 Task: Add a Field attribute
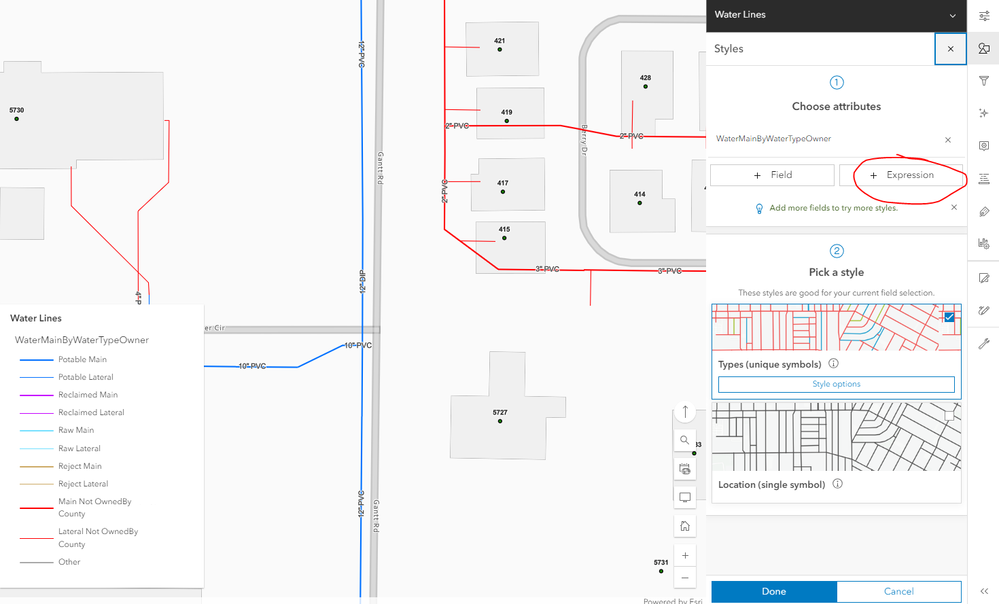(772, 175)
